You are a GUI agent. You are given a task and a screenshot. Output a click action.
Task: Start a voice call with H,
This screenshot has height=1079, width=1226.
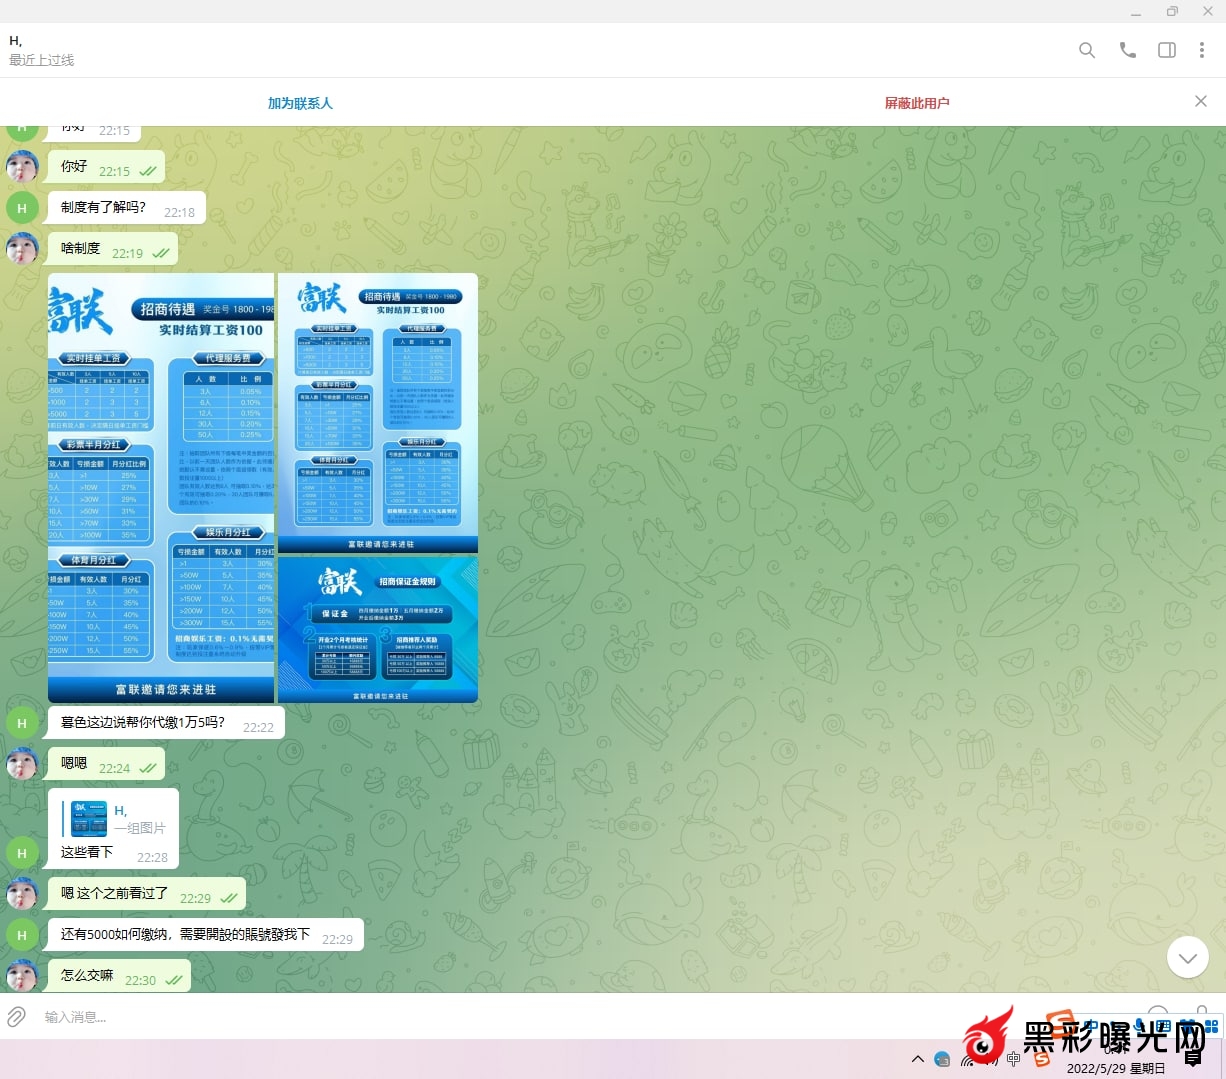point(1127,50)
